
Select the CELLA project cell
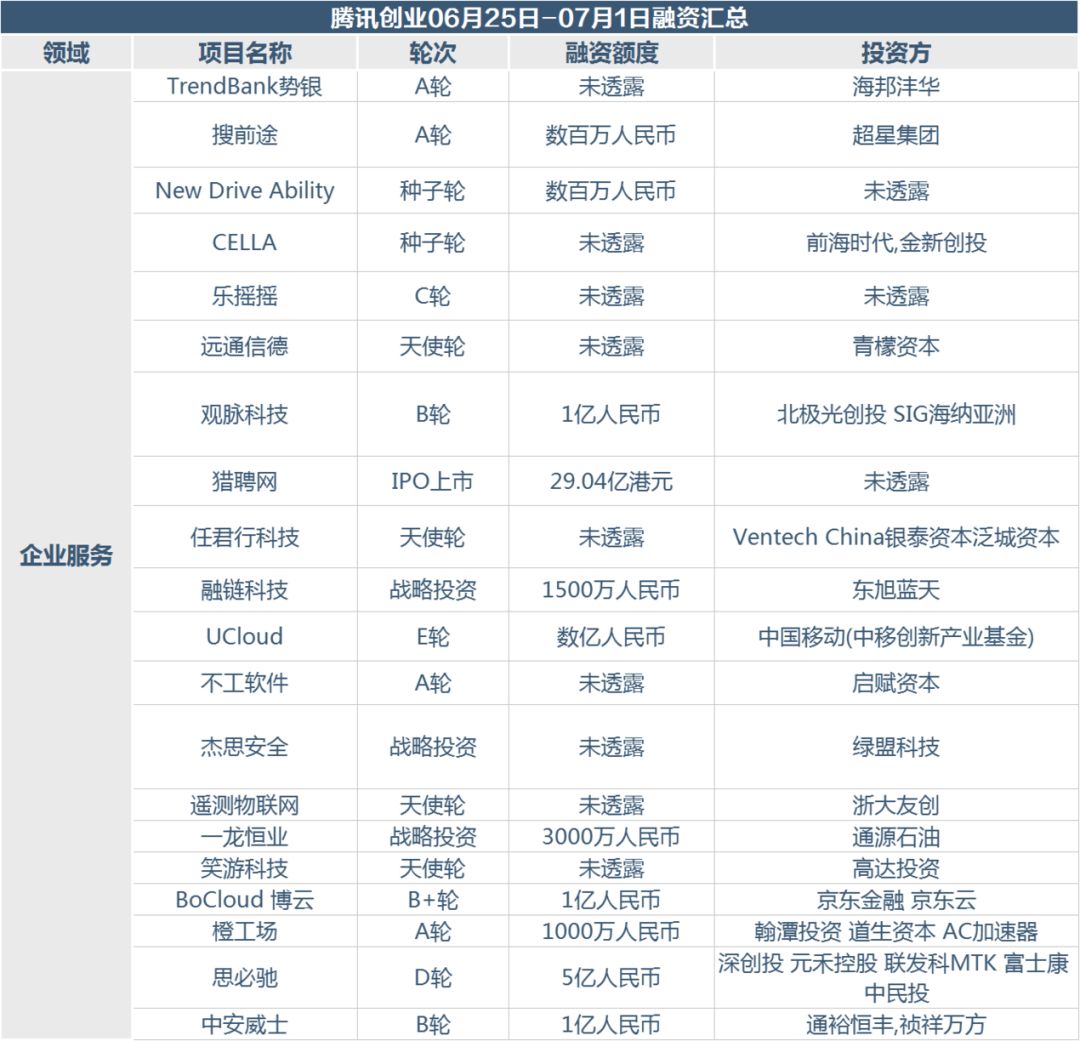[x=245, y=243]
